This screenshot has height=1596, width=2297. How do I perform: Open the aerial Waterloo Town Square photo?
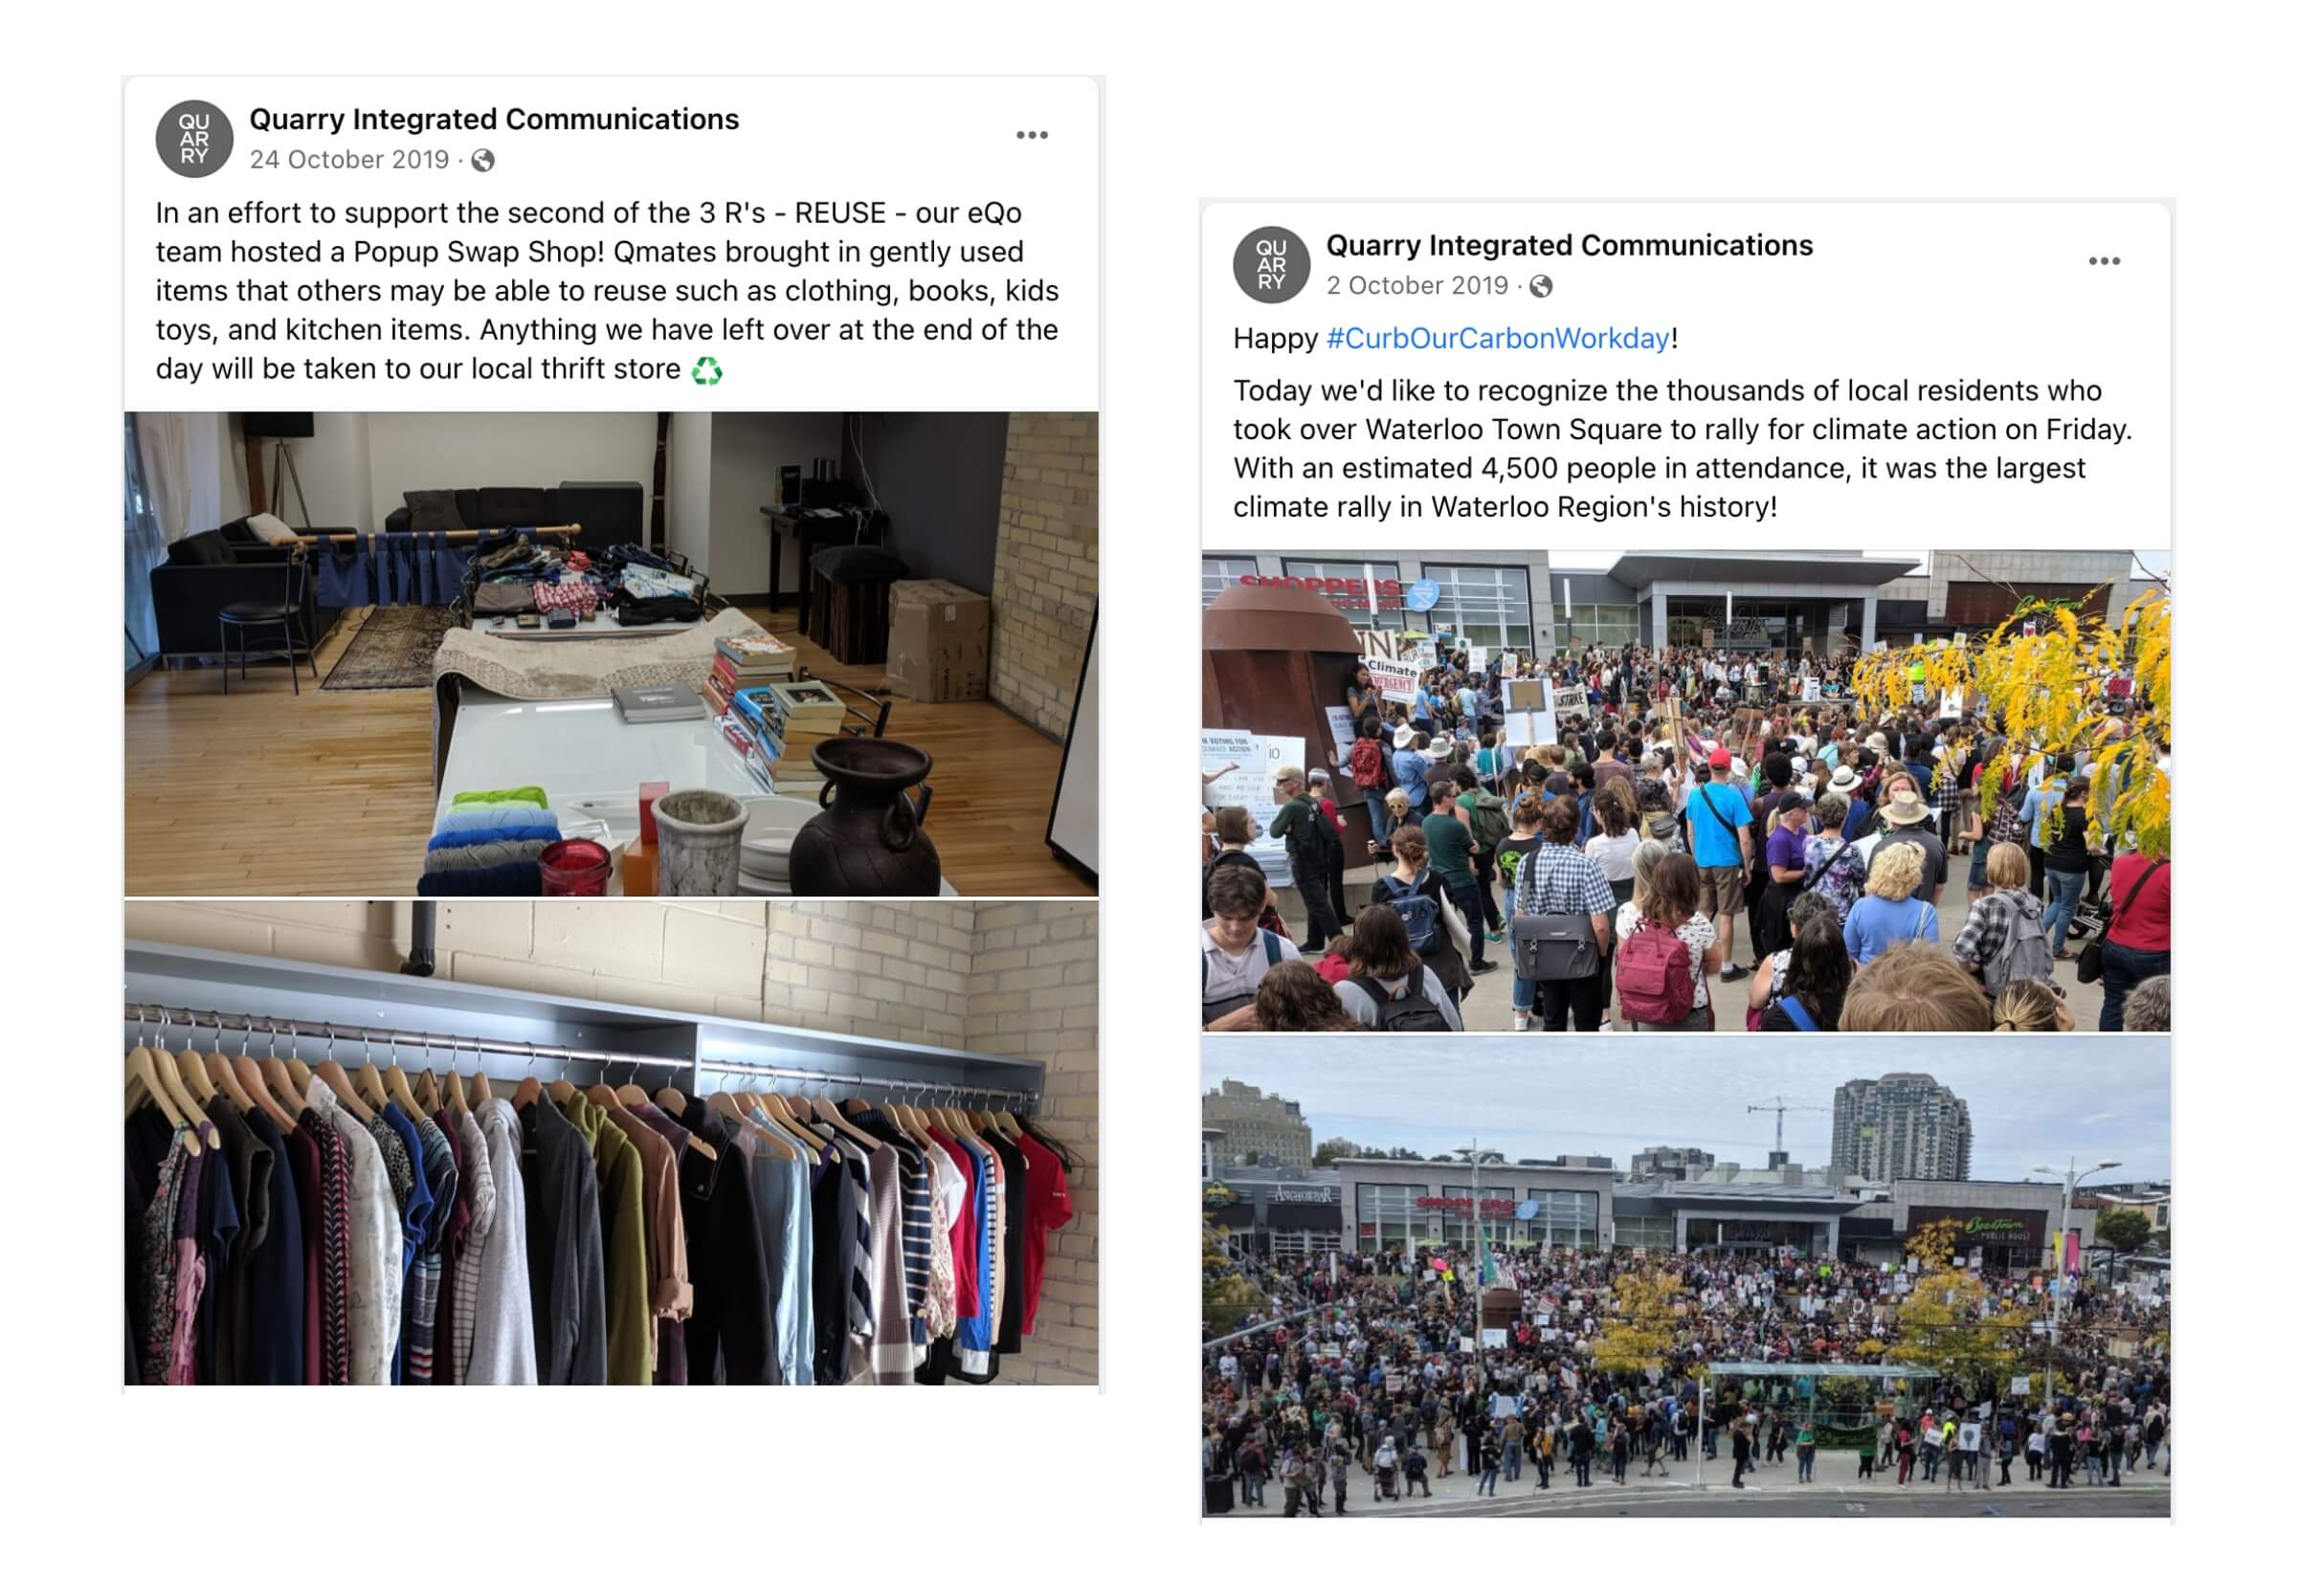coord(1685,1276)
